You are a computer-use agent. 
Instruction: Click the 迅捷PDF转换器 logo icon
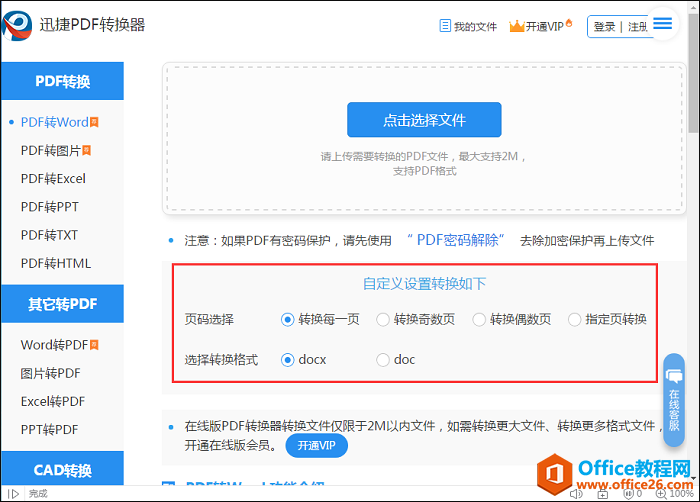[x=15, y=26]
